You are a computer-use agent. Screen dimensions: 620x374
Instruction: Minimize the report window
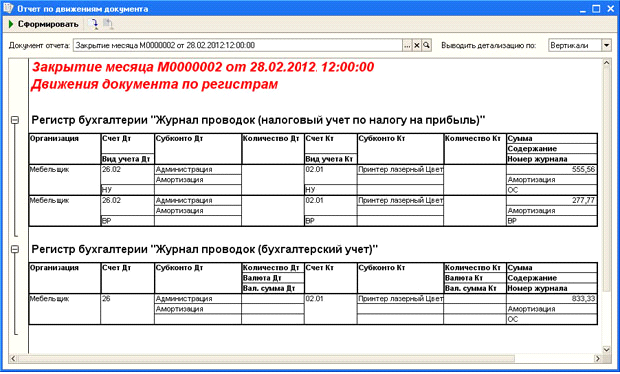click(583, 9)
